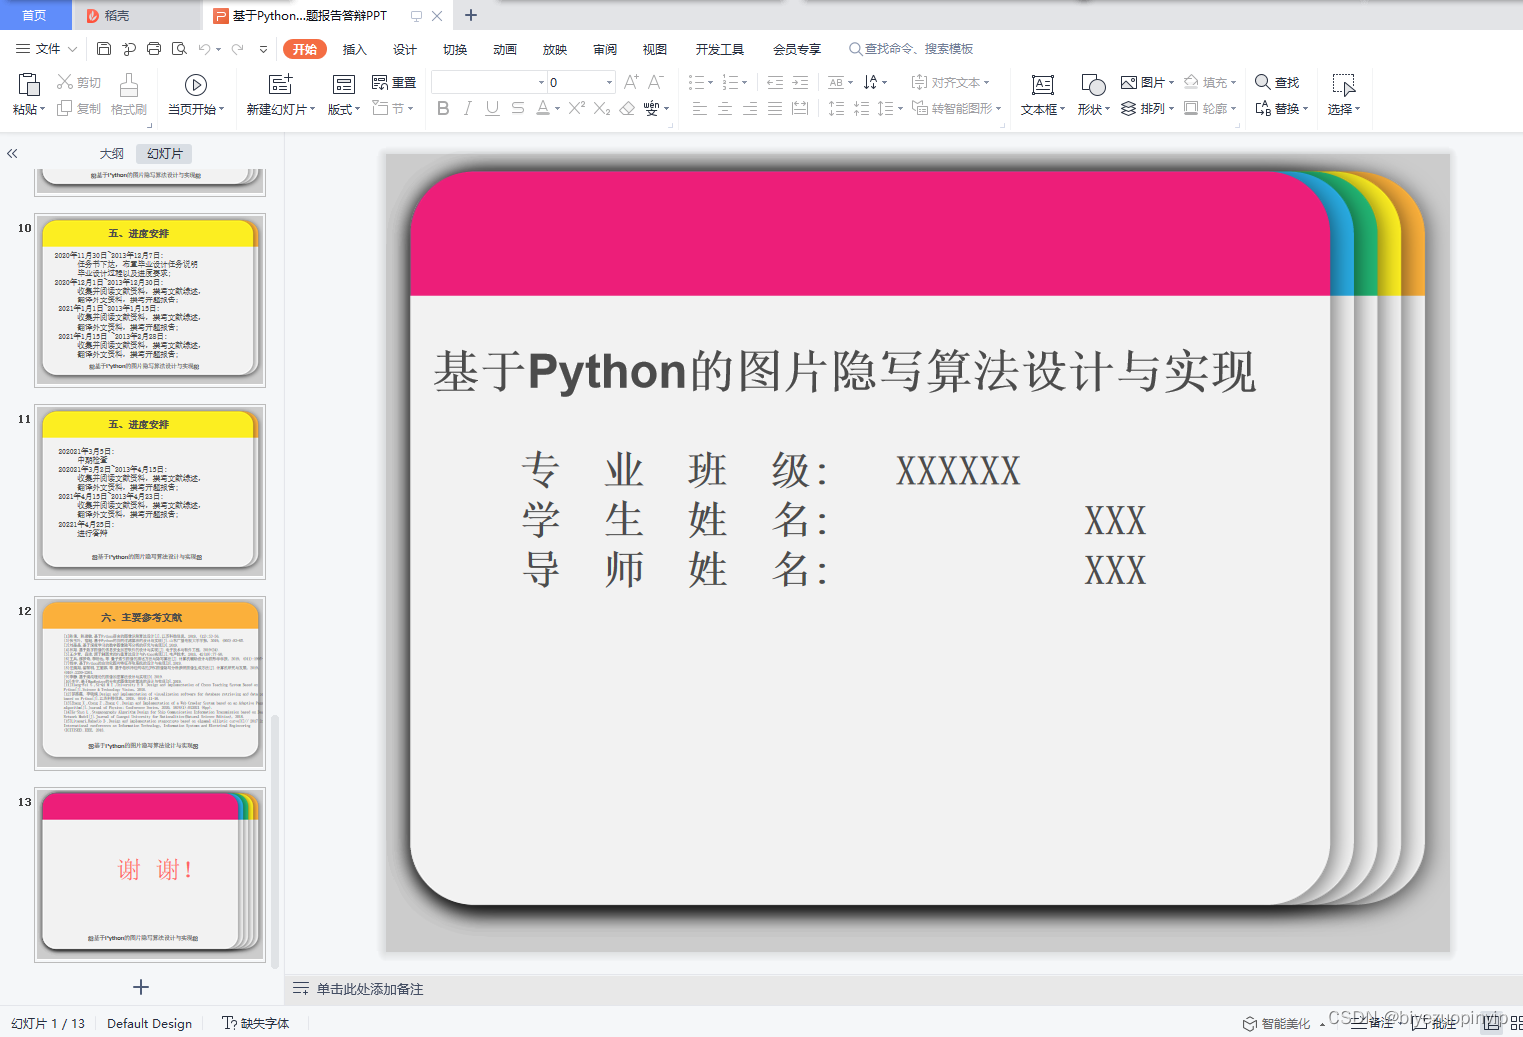Image resolution: width=1523 pixels, height=1037 pixels.
Task: Switch panel to Outline (大纲) view
Action: (x=112, y=153)
